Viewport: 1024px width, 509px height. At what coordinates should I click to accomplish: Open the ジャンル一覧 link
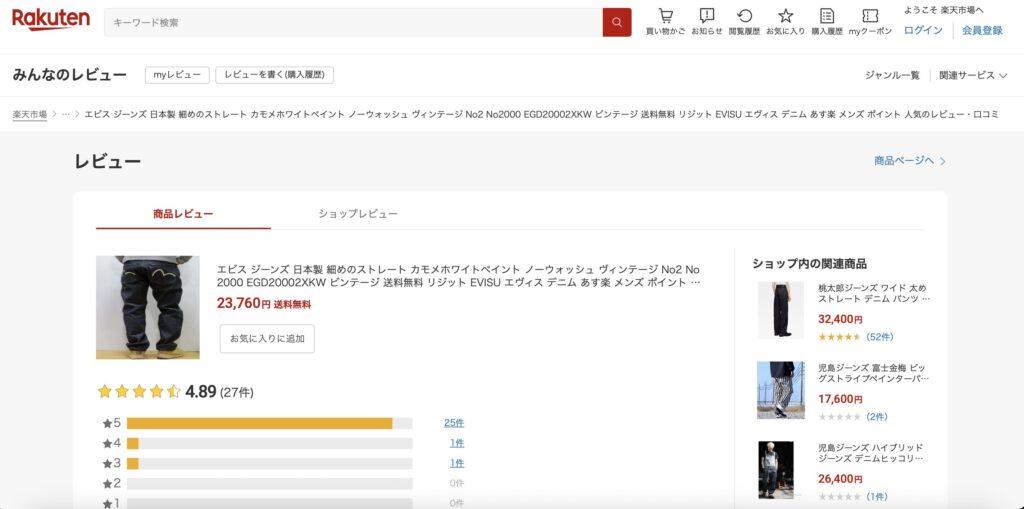[x=892, y=75]
